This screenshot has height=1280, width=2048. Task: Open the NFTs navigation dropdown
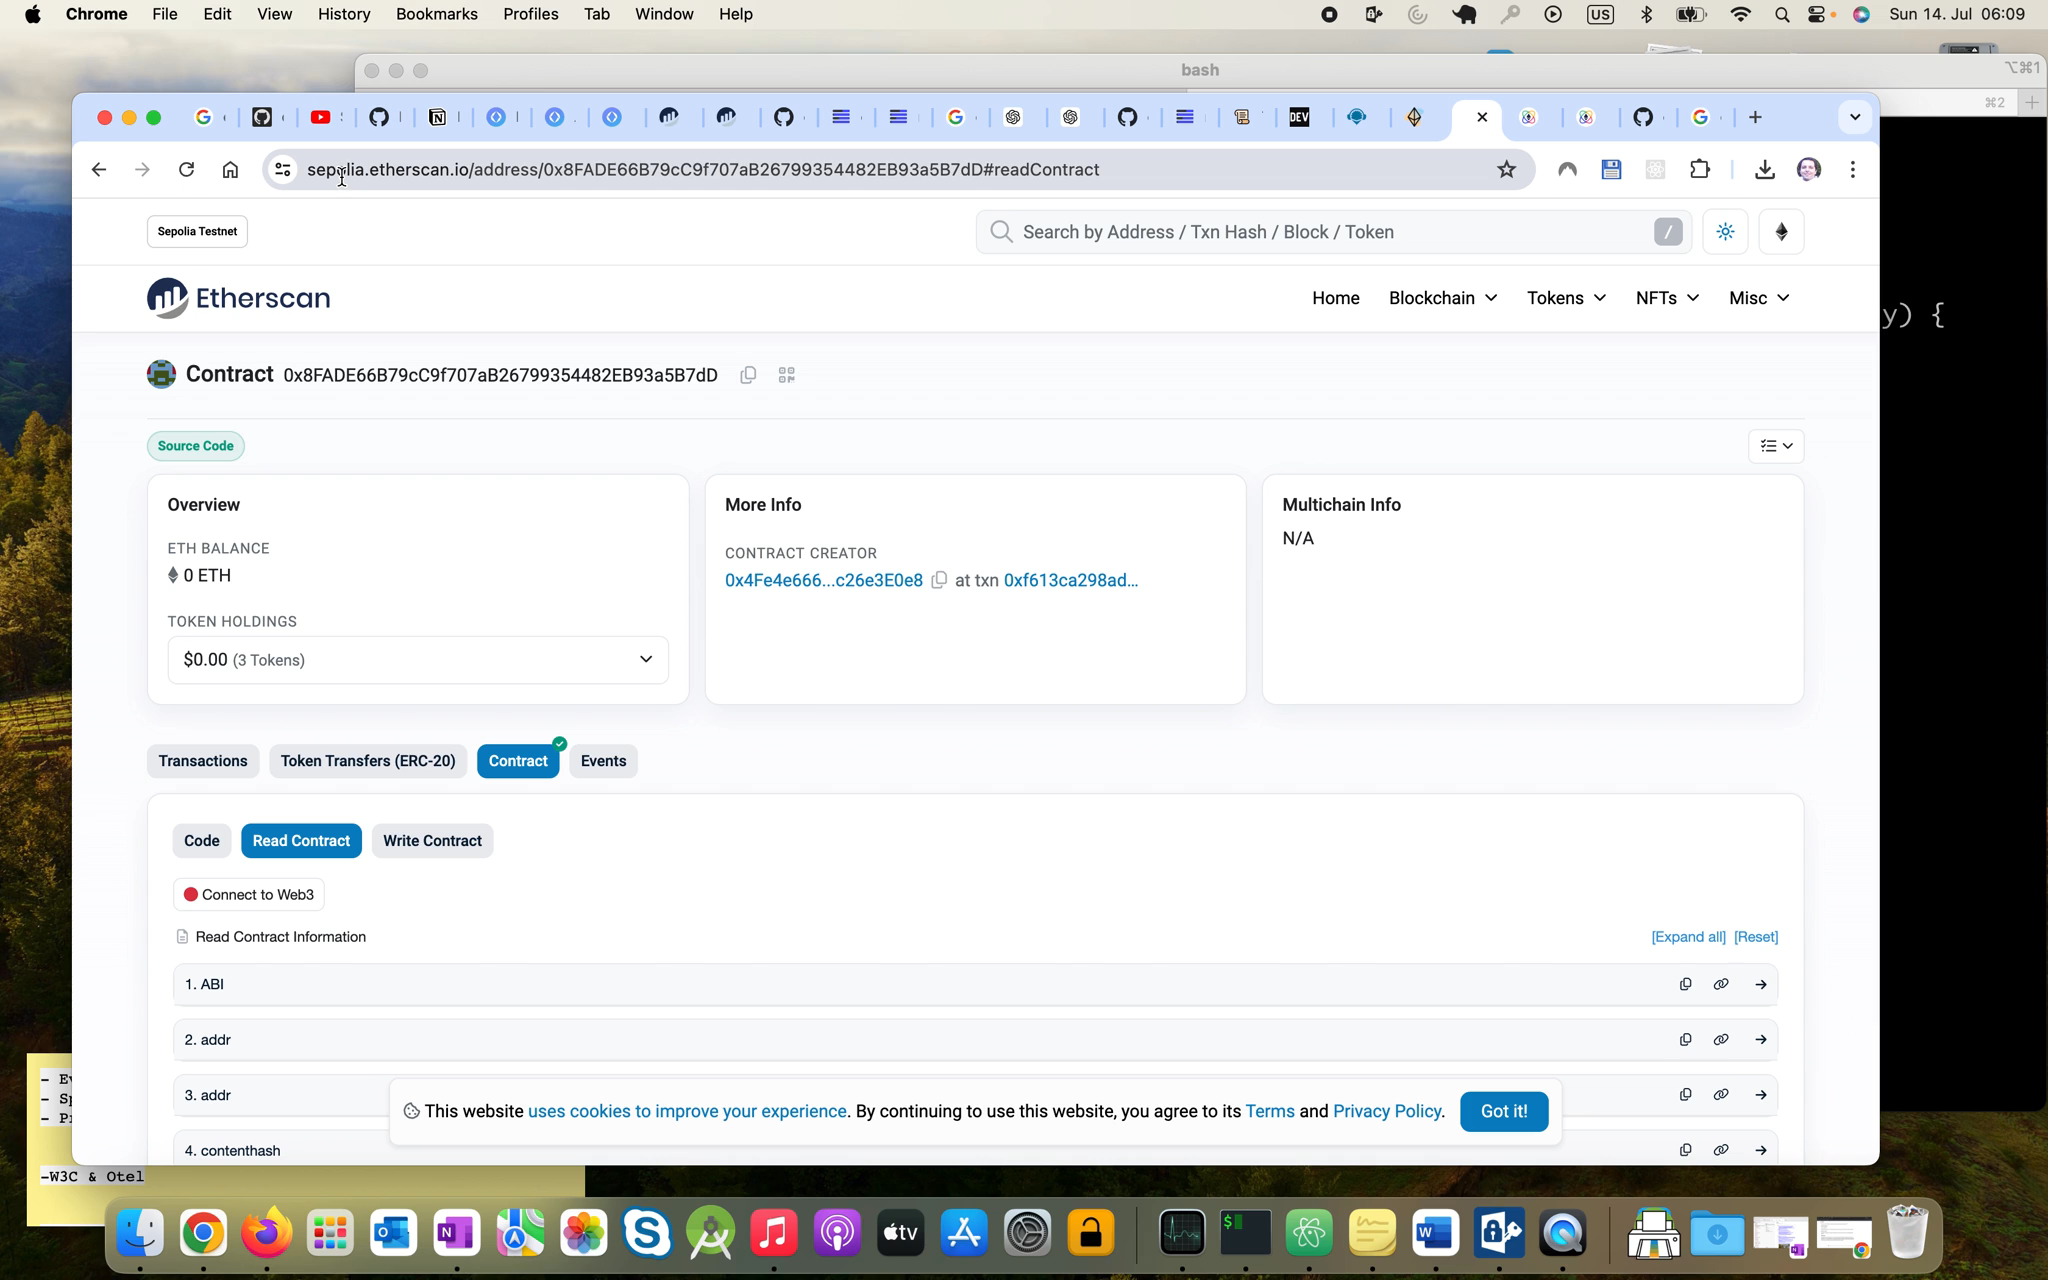pyautogui.click(x=1667, y=298)
